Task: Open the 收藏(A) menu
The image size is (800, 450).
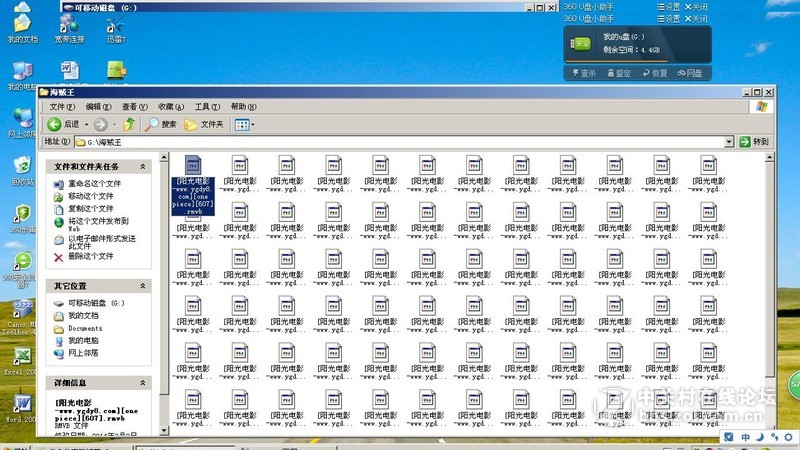Action: pos(170,107)
